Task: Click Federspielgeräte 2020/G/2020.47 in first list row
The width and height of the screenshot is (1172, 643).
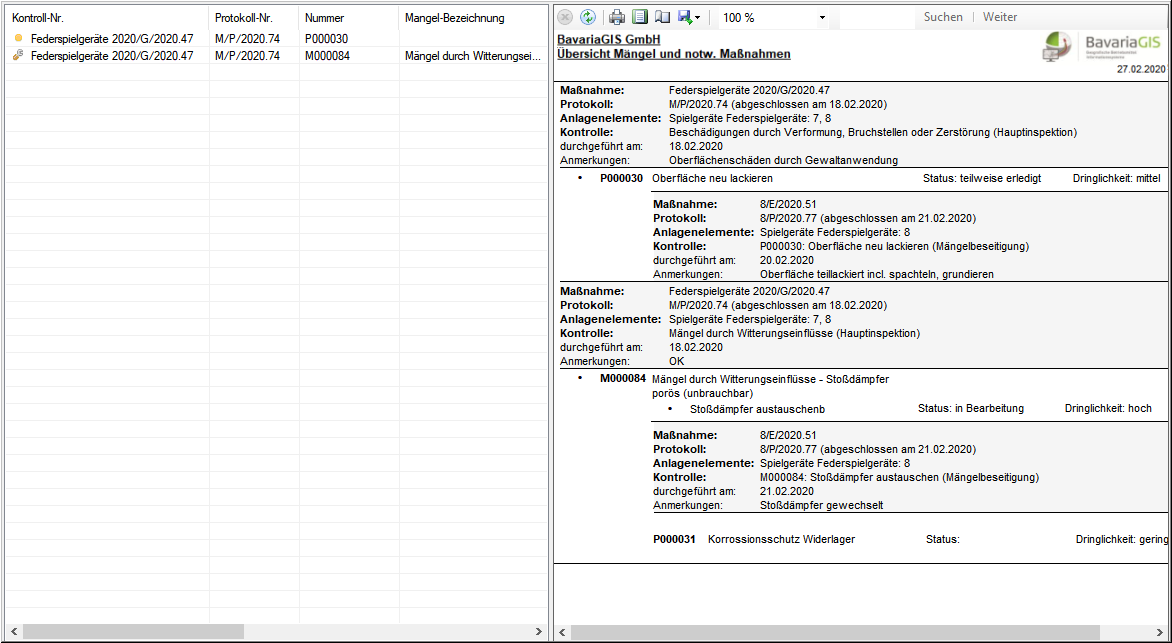Action: click(x=112, y=38)
